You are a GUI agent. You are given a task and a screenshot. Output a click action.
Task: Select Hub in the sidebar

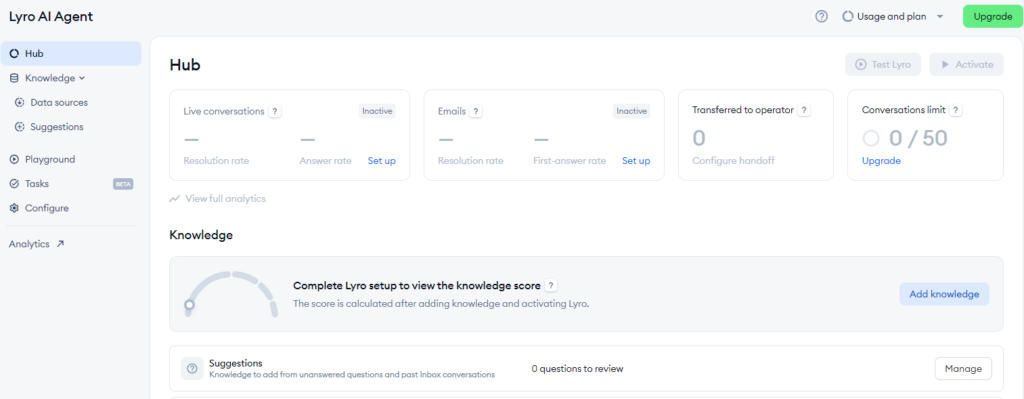point(71,54)
